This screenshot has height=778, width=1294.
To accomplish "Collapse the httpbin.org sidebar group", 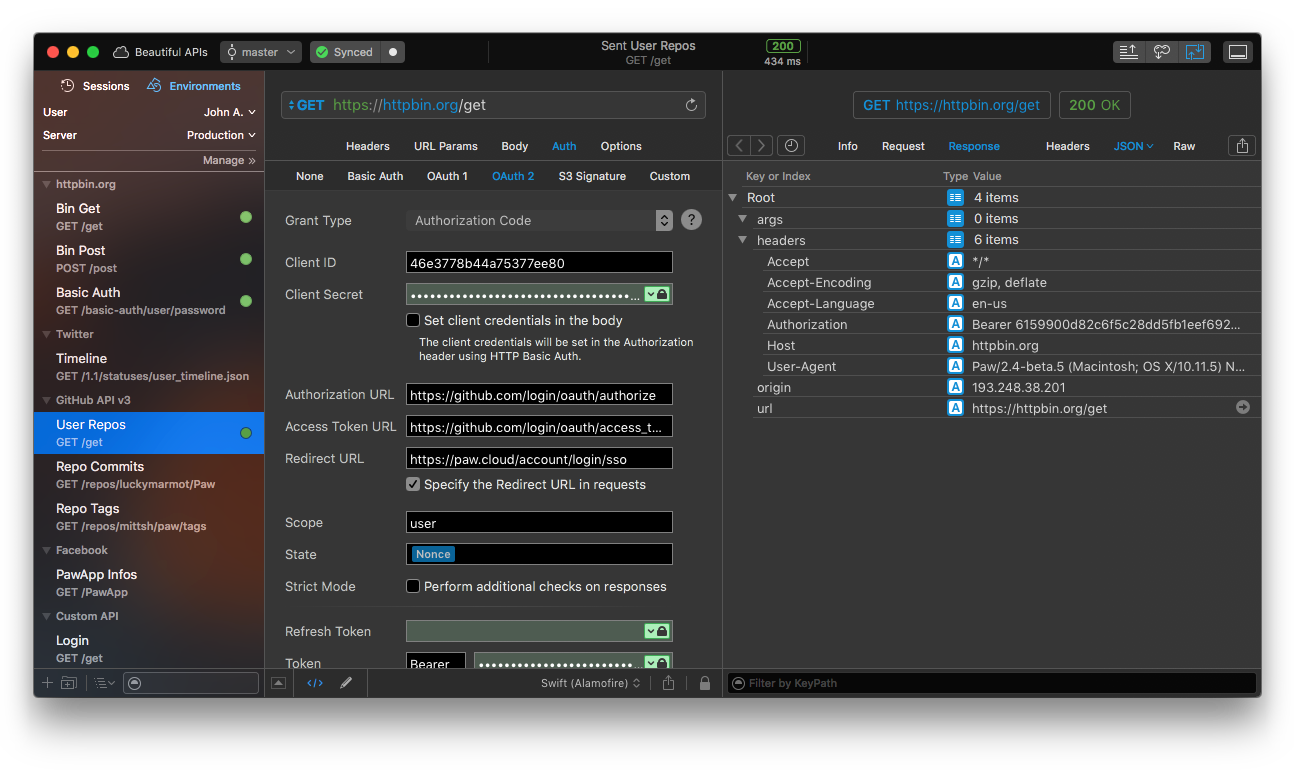I will click(x=46, y=184).
